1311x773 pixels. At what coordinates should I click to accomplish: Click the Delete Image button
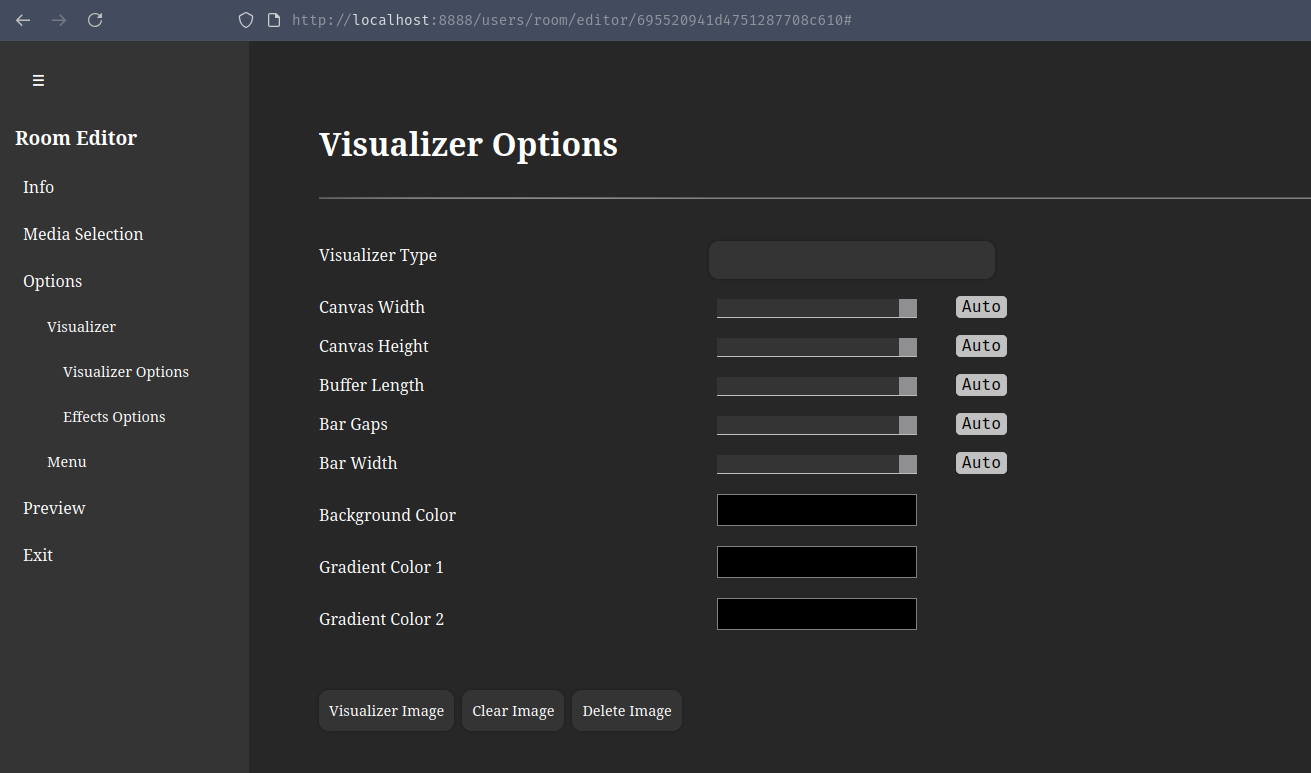(x=626, y=710)
